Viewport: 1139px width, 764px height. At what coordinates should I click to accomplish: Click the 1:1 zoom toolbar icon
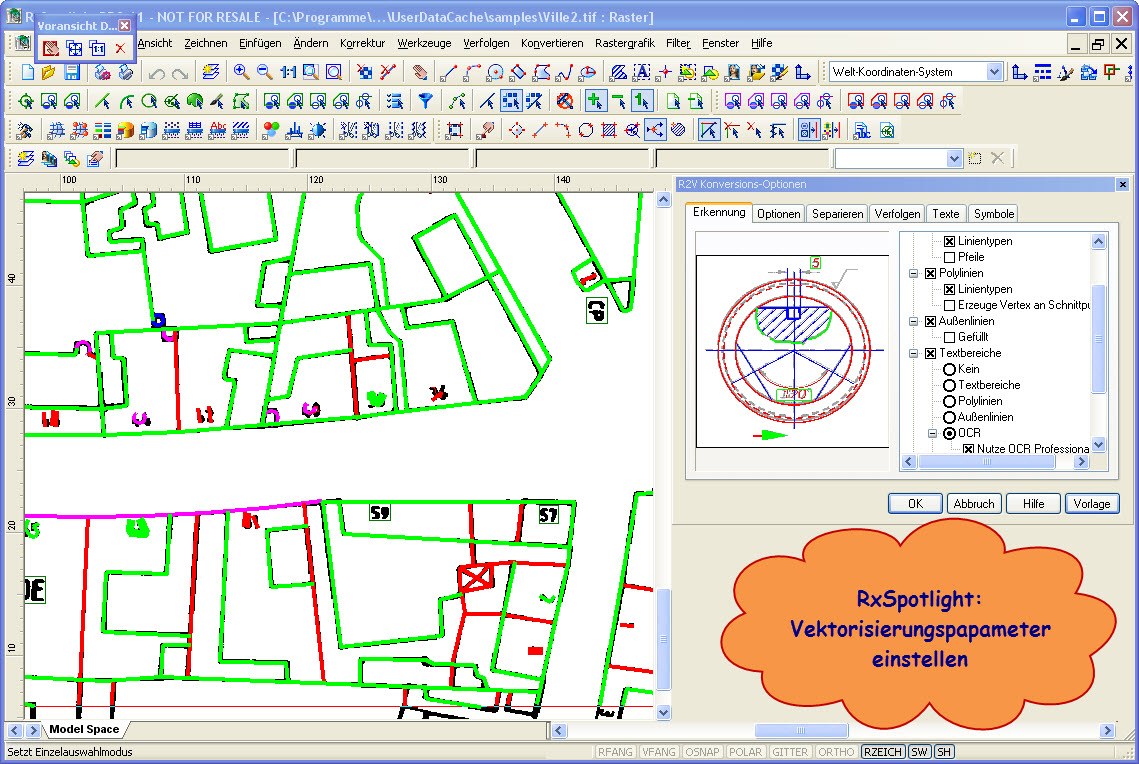[288, 72]
